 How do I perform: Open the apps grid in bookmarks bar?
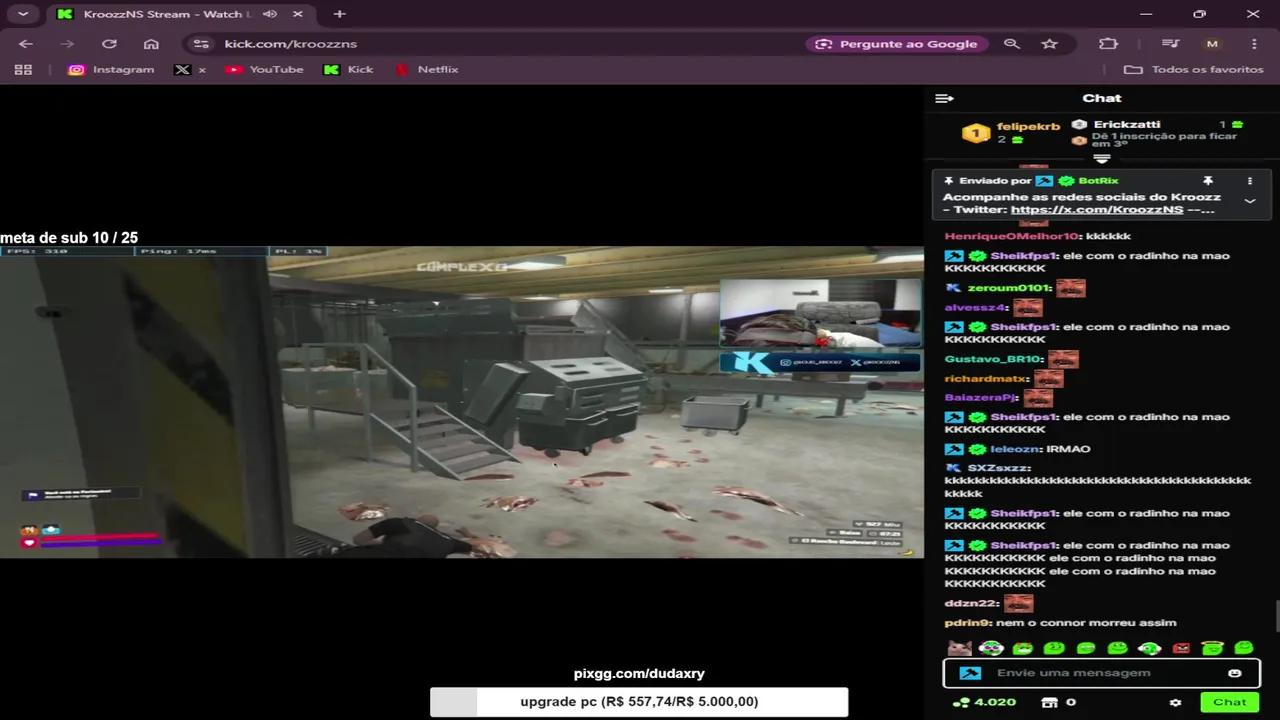click(24, 70)
